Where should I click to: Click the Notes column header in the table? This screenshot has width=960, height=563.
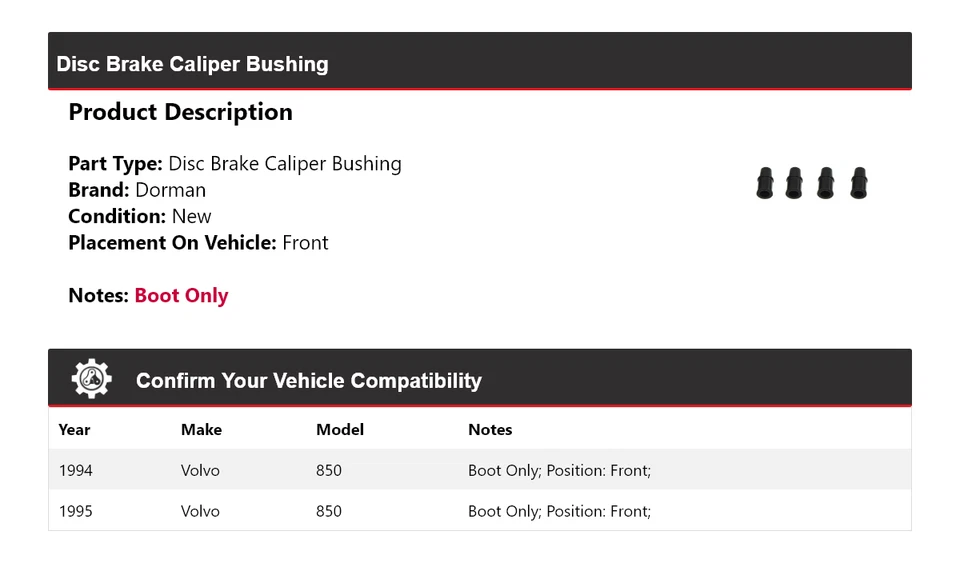tap(490, 430)
